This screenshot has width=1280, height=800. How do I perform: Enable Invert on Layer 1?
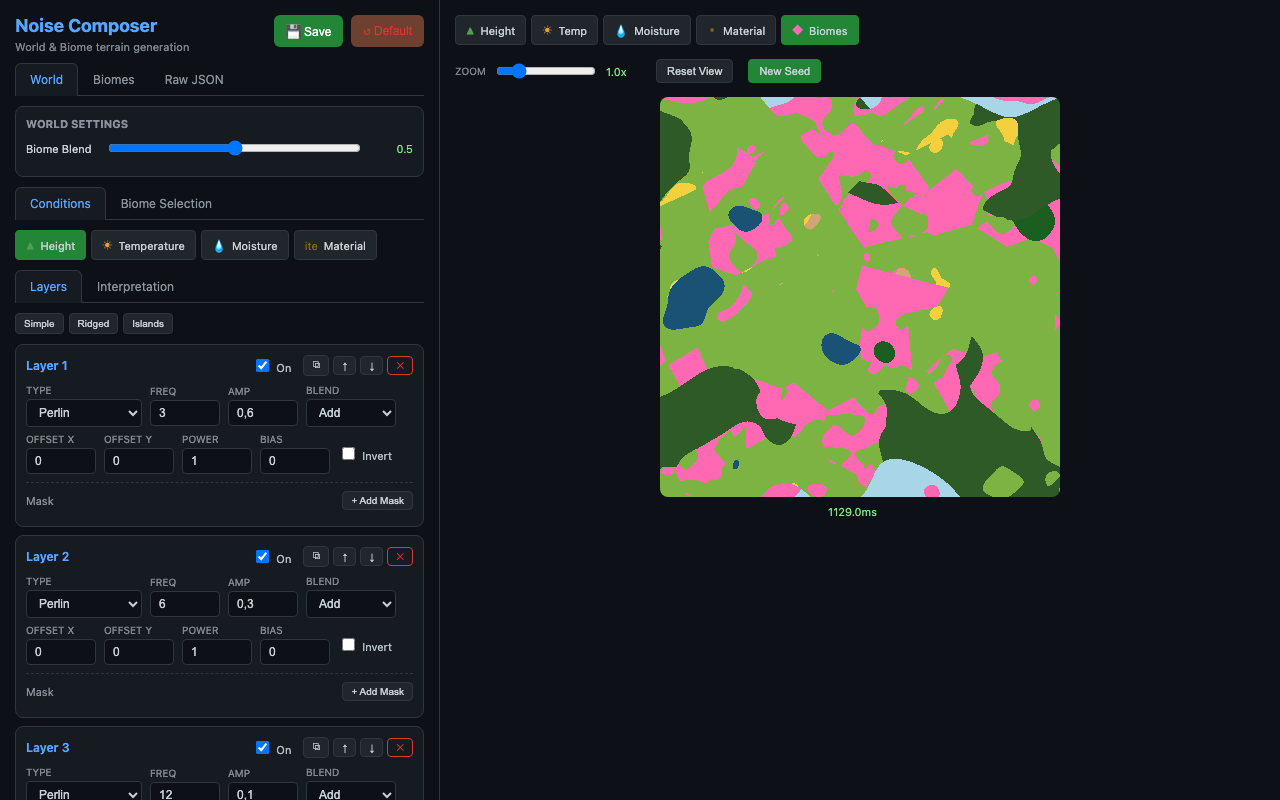click(348, 453)
